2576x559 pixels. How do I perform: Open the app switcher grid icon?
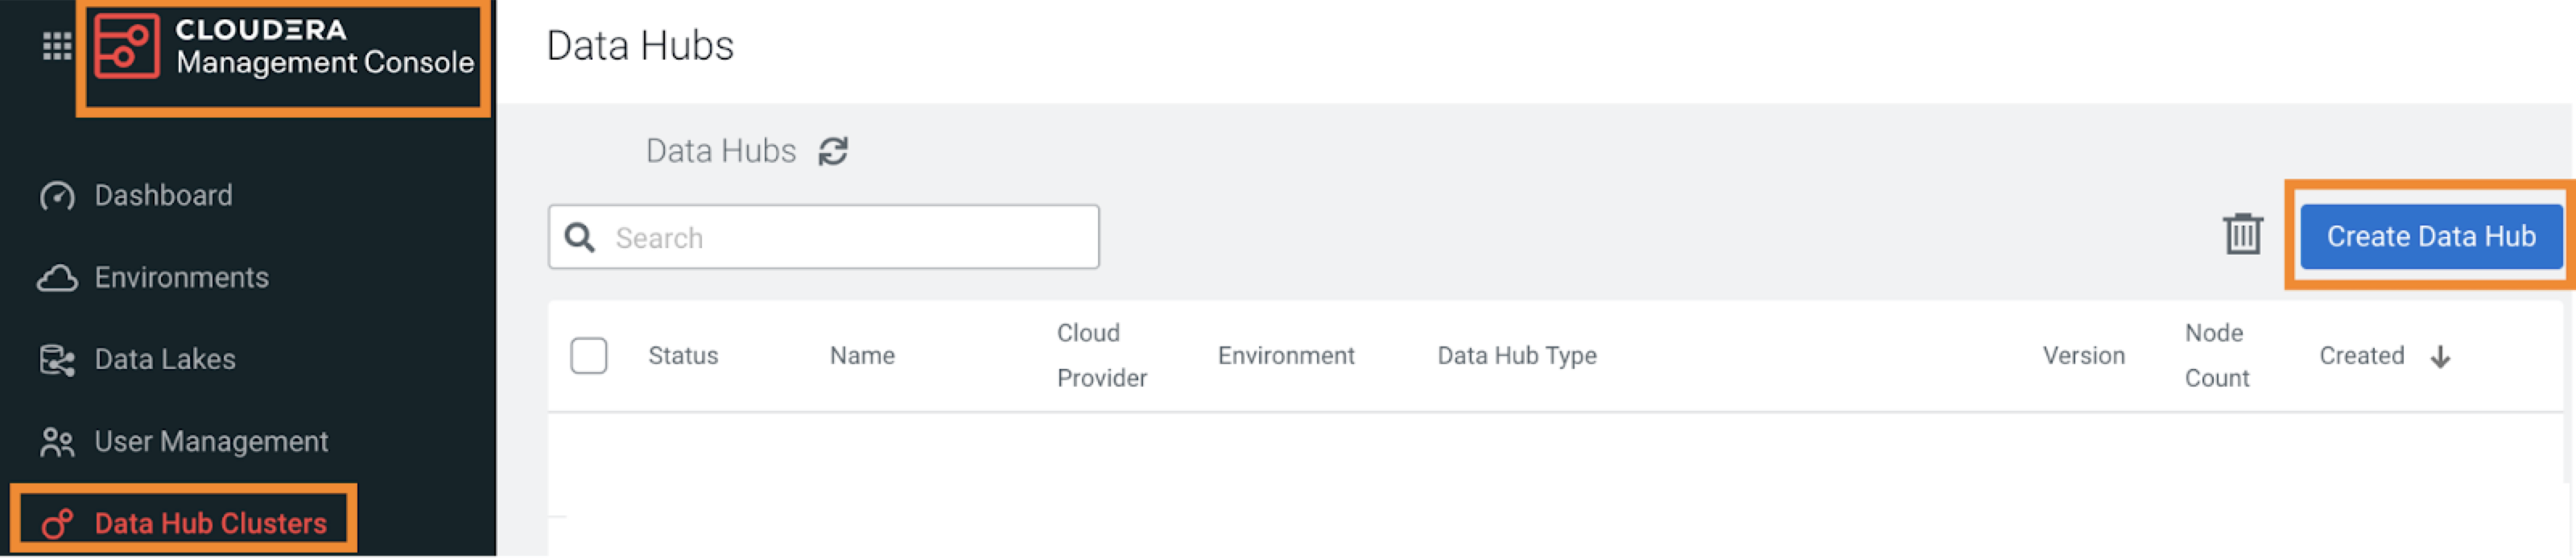point(57,44)
